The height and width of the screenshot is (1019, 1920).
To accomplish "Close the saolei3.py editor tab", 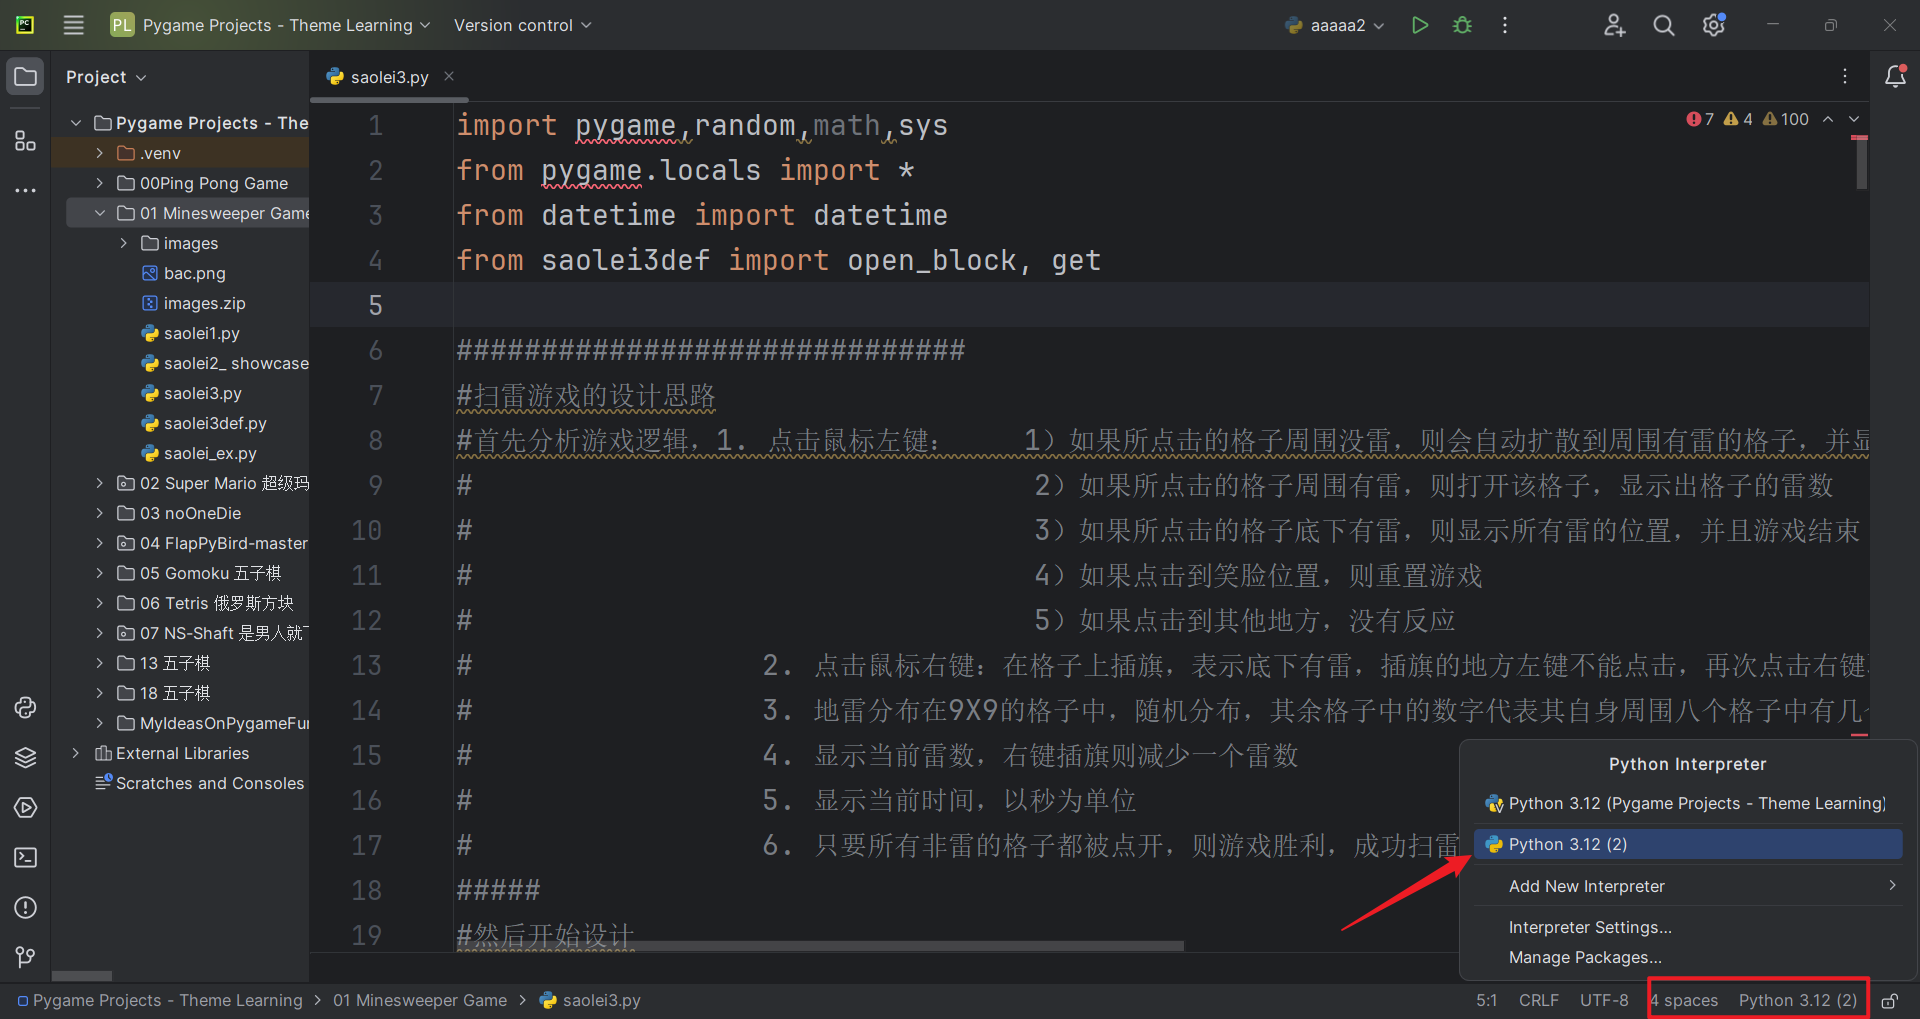I will coord(449,76).
